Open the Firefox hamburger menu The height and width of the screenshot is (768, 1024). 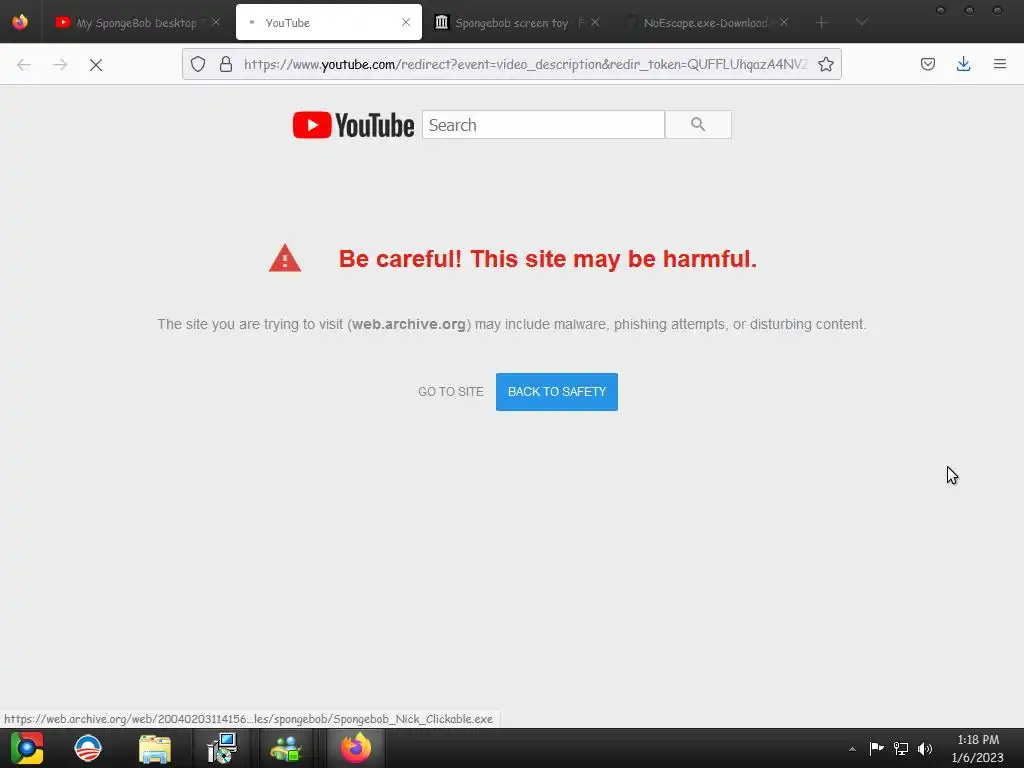click(1000, 64)
